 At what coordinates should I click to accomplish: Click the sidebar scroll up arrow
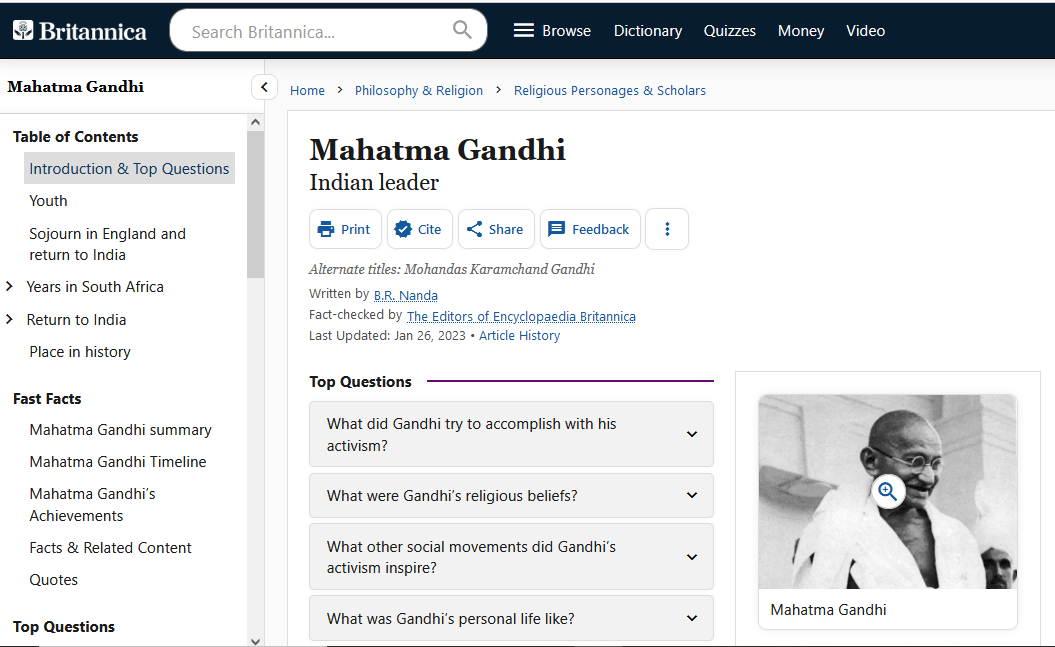tap(255, 122)
